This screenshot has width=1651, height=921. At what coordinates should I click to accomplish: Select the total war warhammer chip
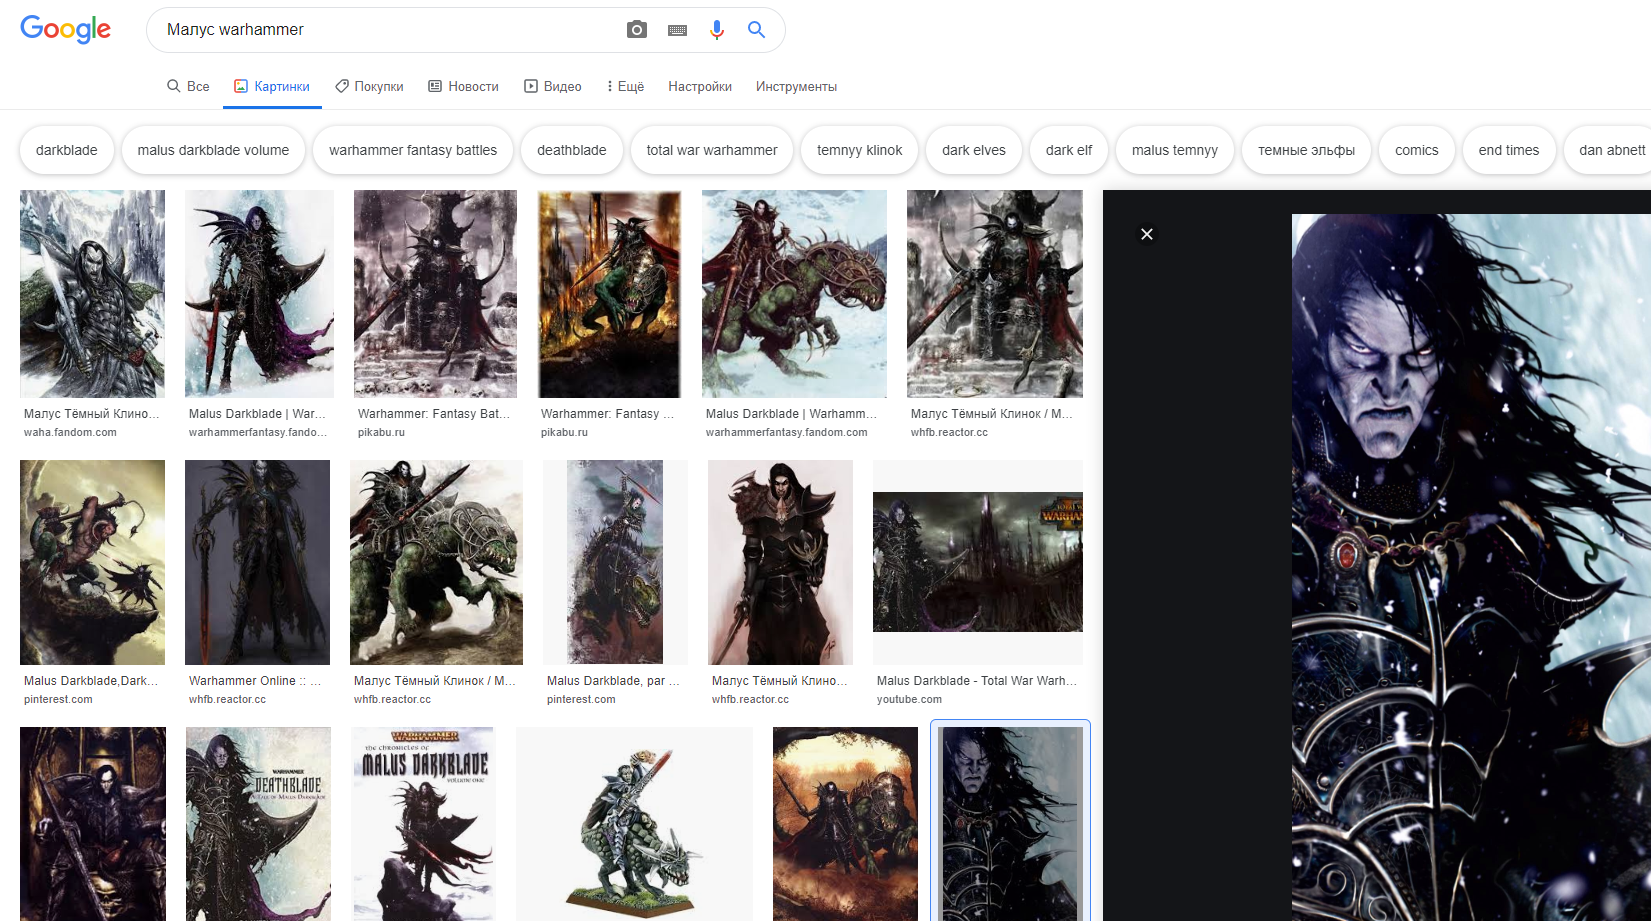coord(712,150)
